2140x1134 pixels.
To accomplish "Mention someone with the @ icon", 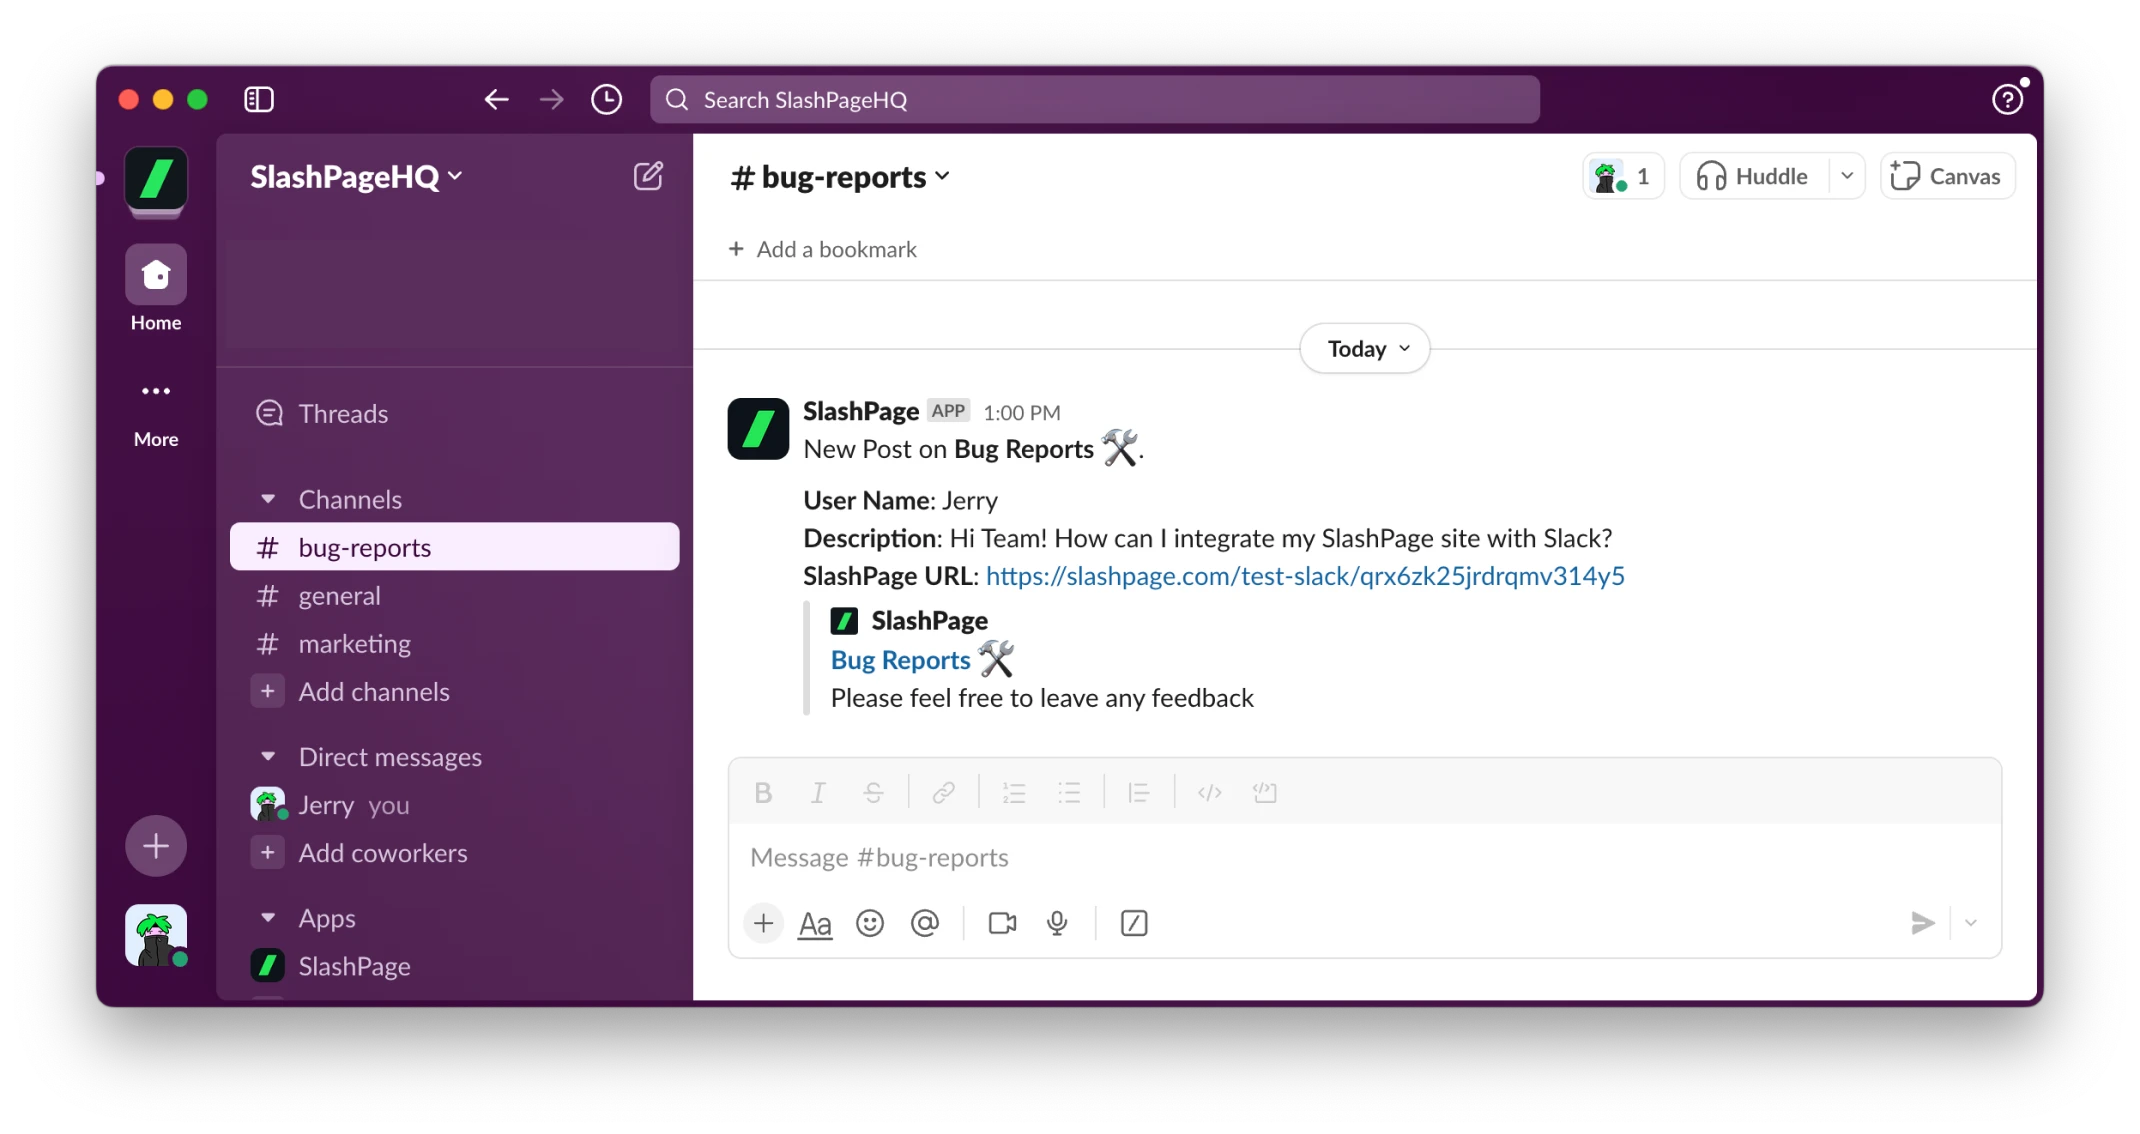I will [x=925, y=923].
